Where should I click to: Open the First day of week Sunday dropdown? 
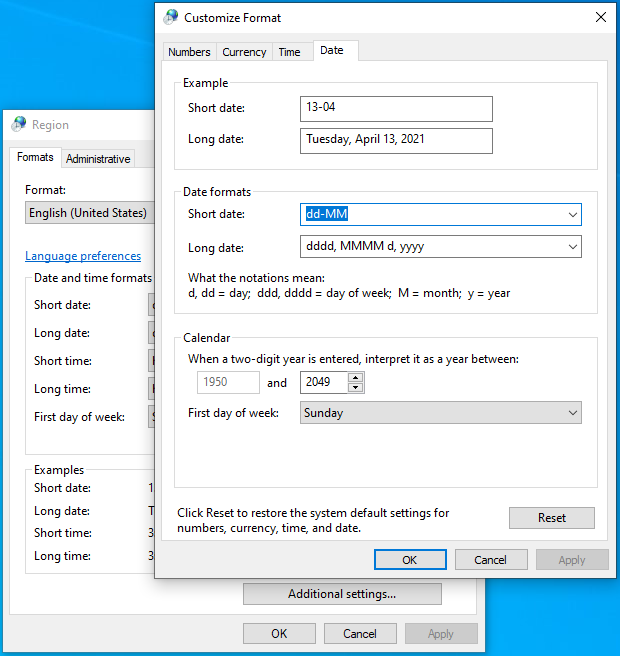pos(441,413)
